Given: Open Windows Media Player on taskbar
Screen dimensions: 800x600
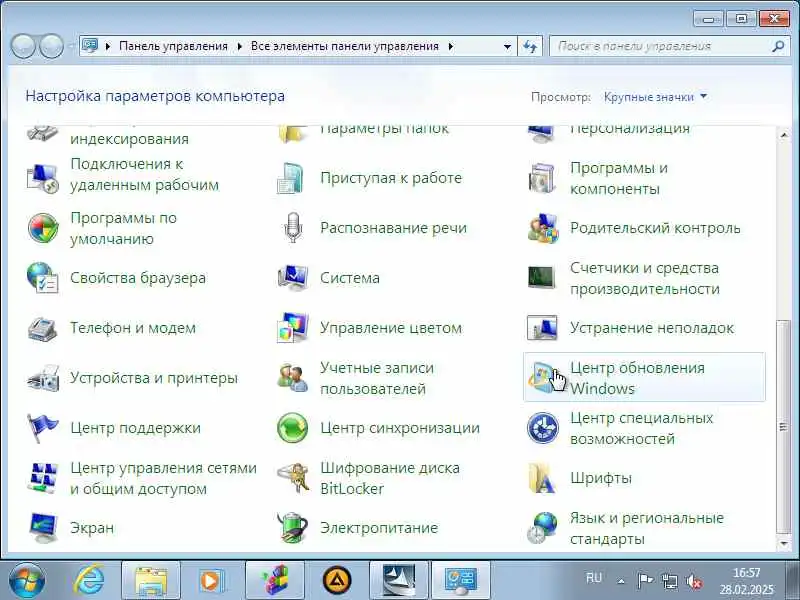Looking at the screenshot, I should point(213,581).
